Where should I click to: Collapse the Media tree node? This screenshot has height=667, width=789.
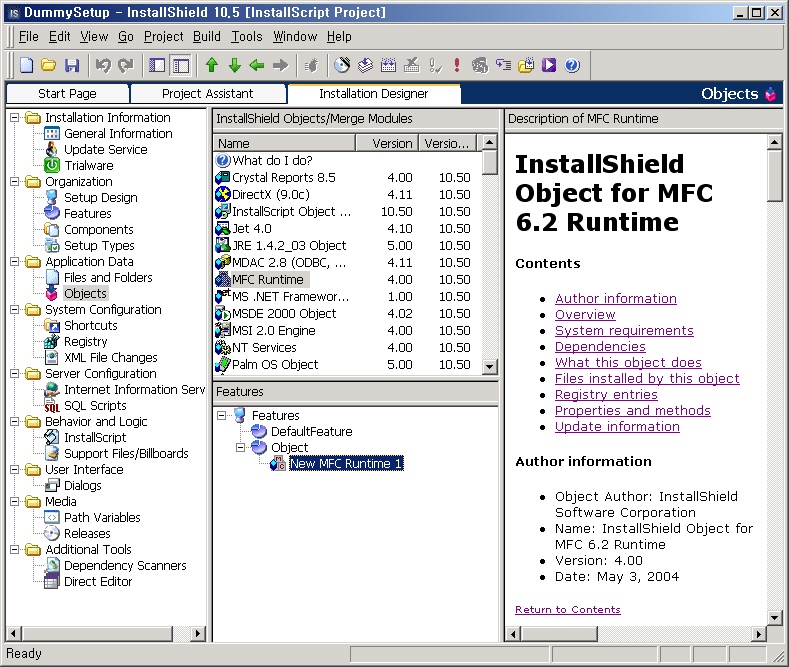point(15,502)
